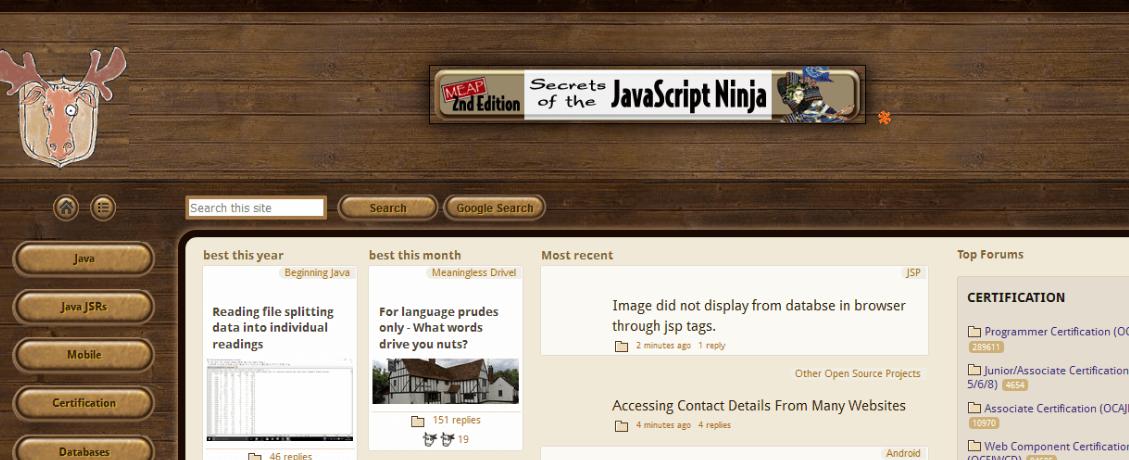Open Secrets of the JavaScript Ninja banner
This screenshot has width=1129, height=460.
pos(647,95)
